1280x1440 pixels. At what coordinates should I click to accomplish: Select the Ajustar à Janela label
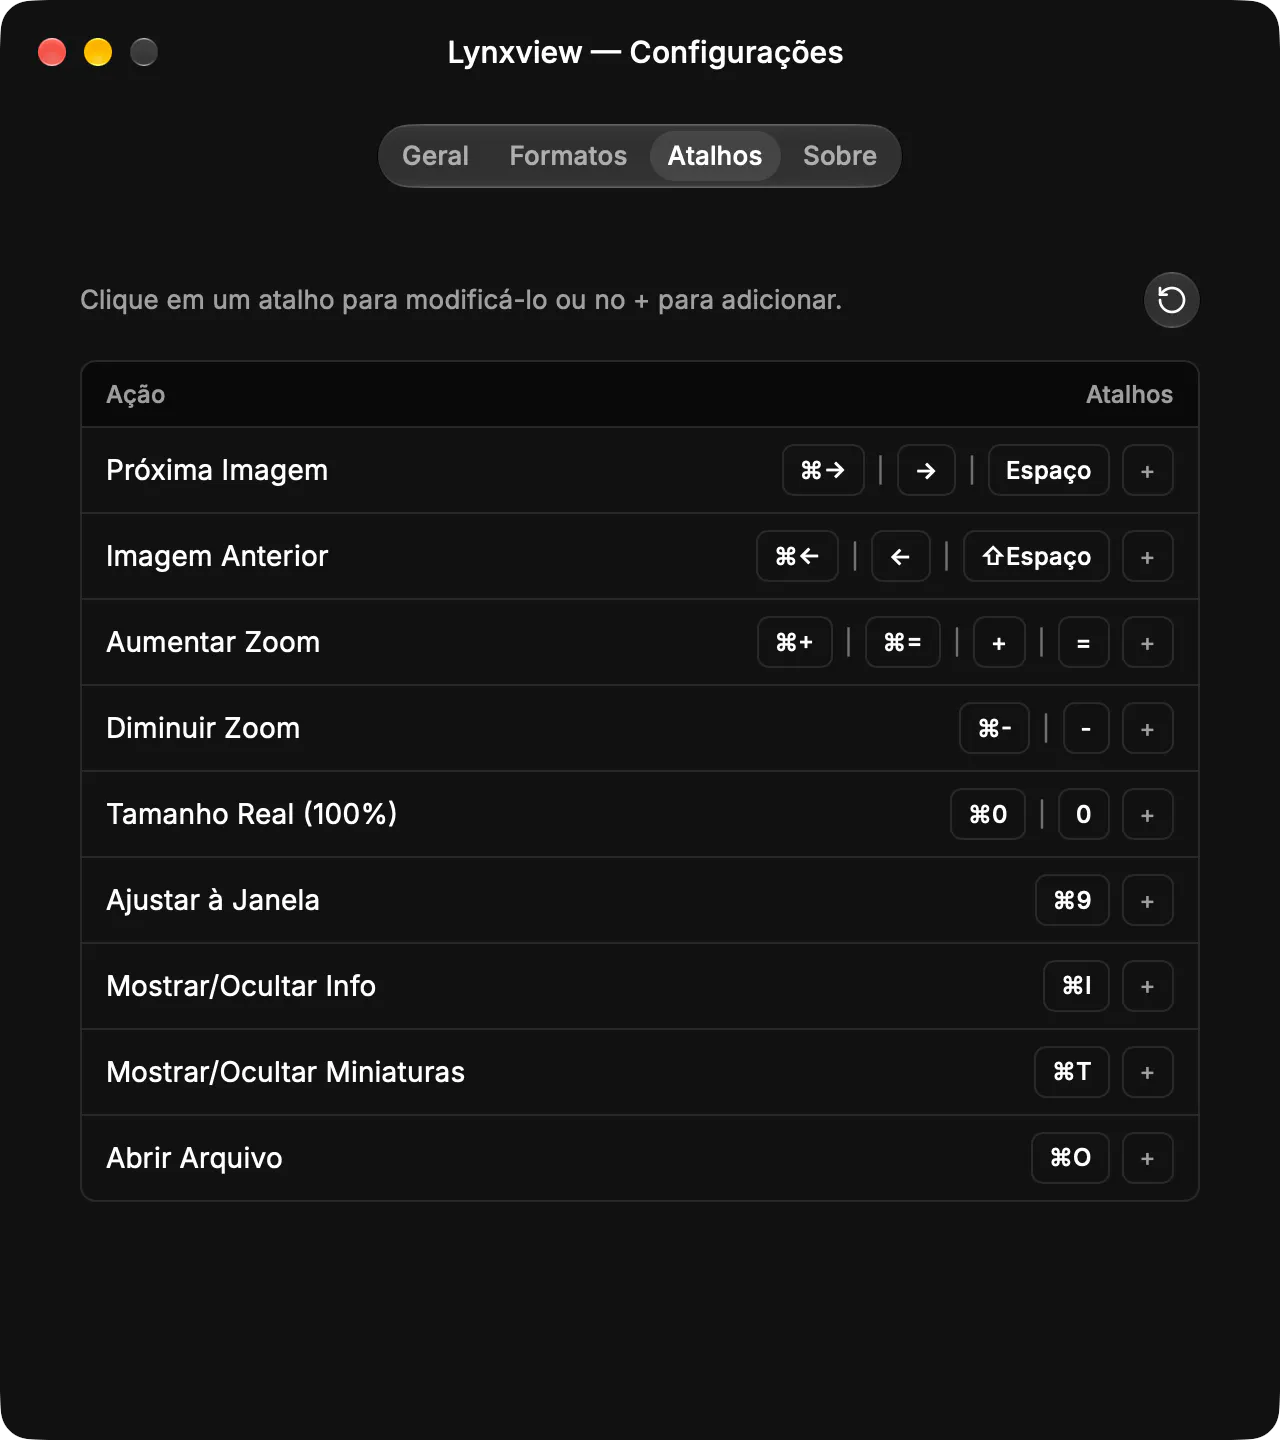(213, 900)
